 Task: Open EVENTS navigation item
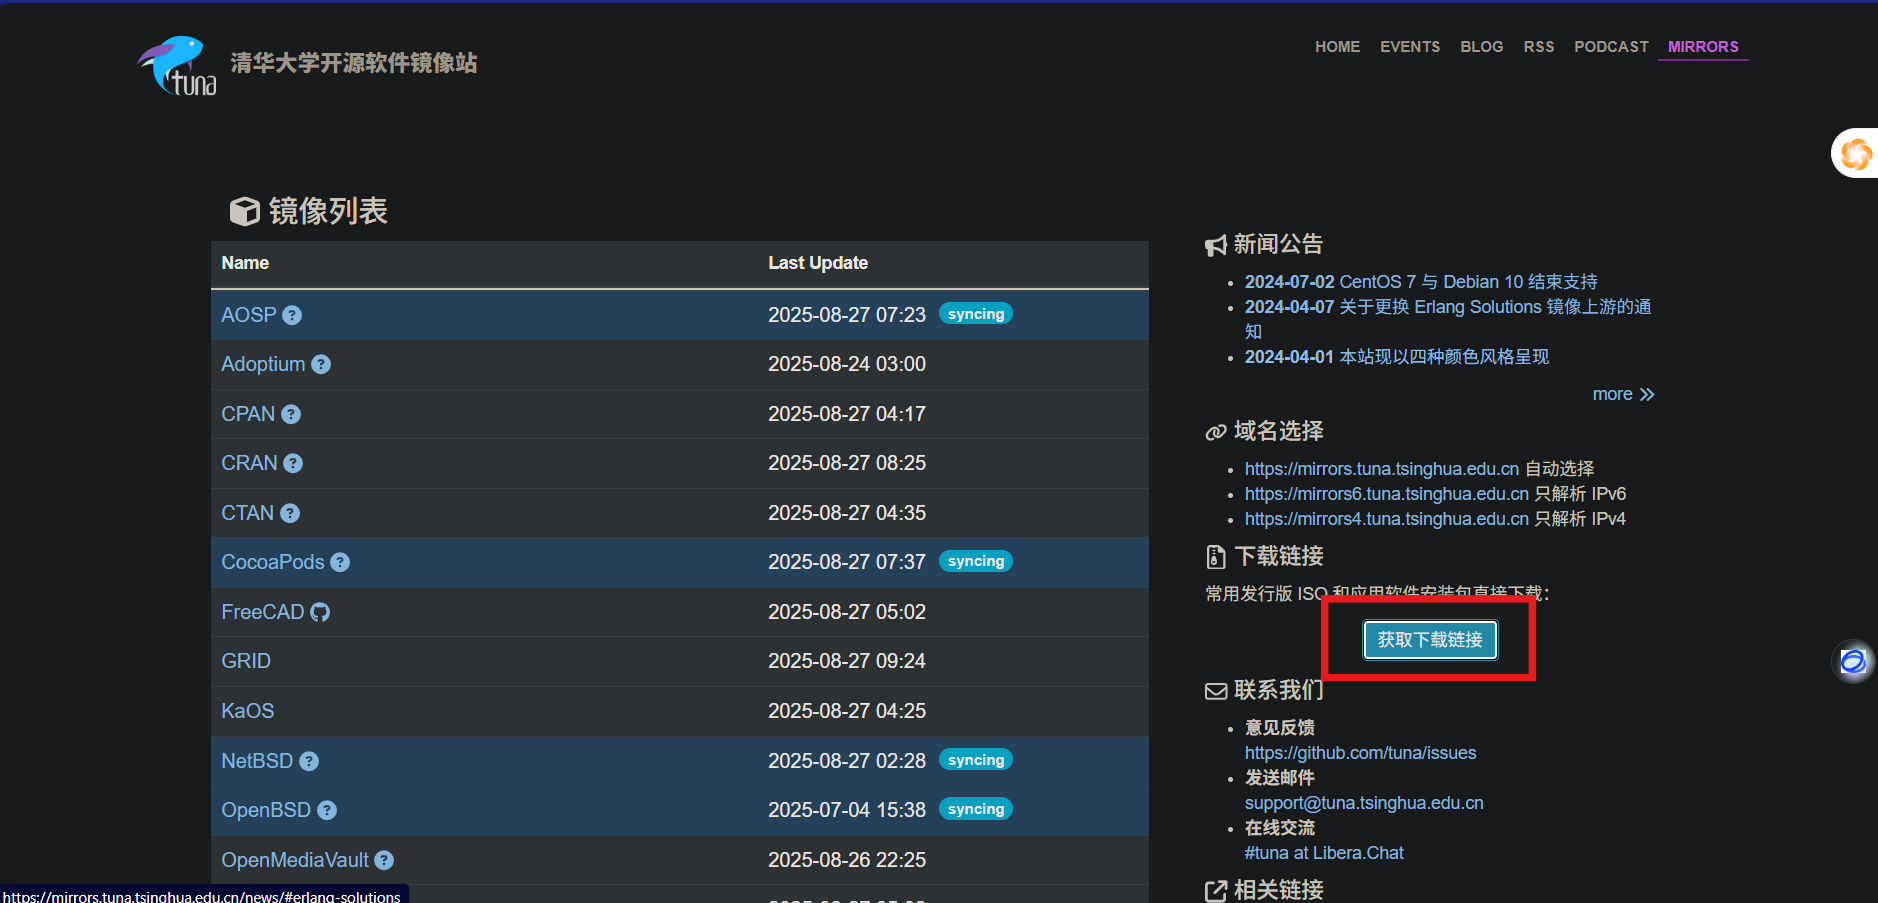coord(1410,47)
